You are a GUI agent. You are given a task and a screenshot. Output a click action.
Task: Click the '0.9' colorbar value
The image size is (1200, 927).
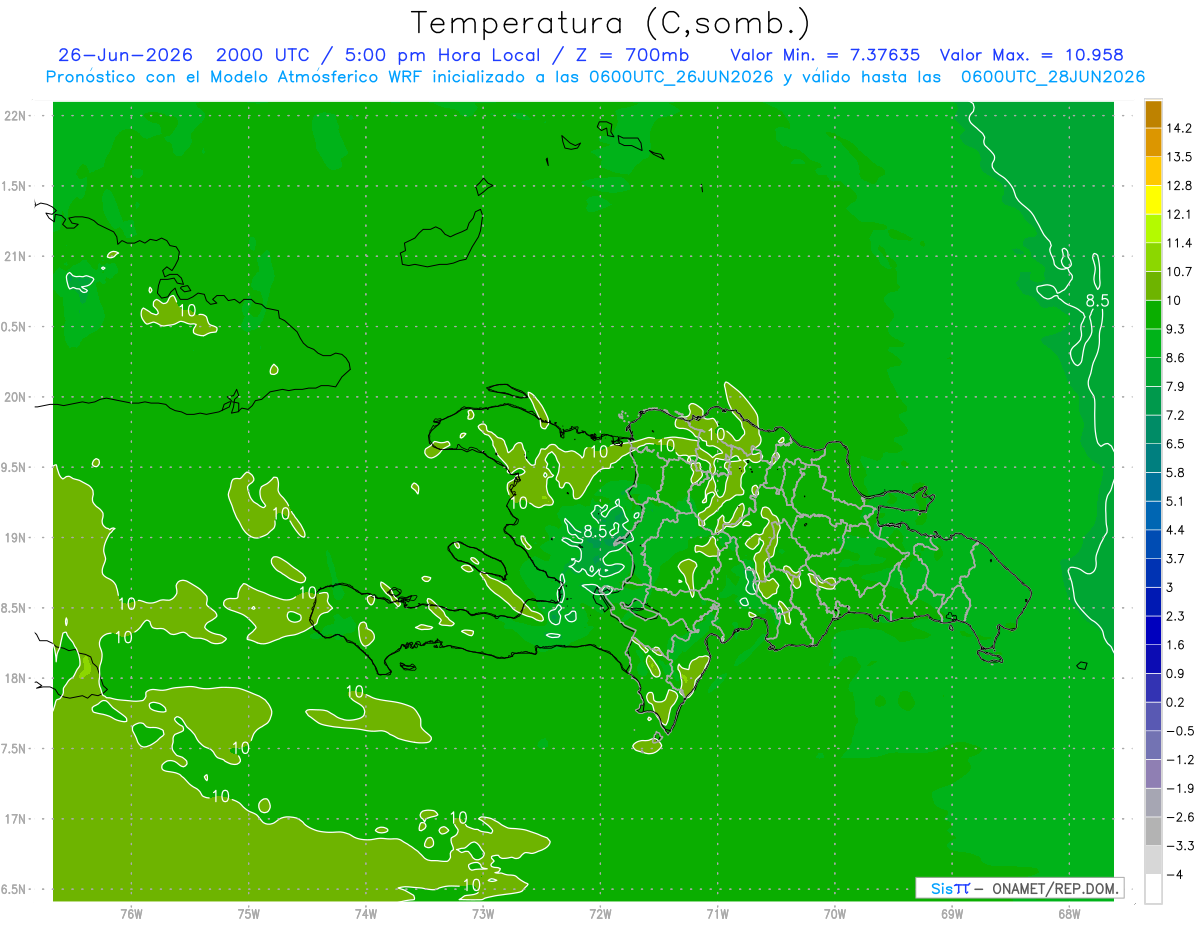[1175, 673]
